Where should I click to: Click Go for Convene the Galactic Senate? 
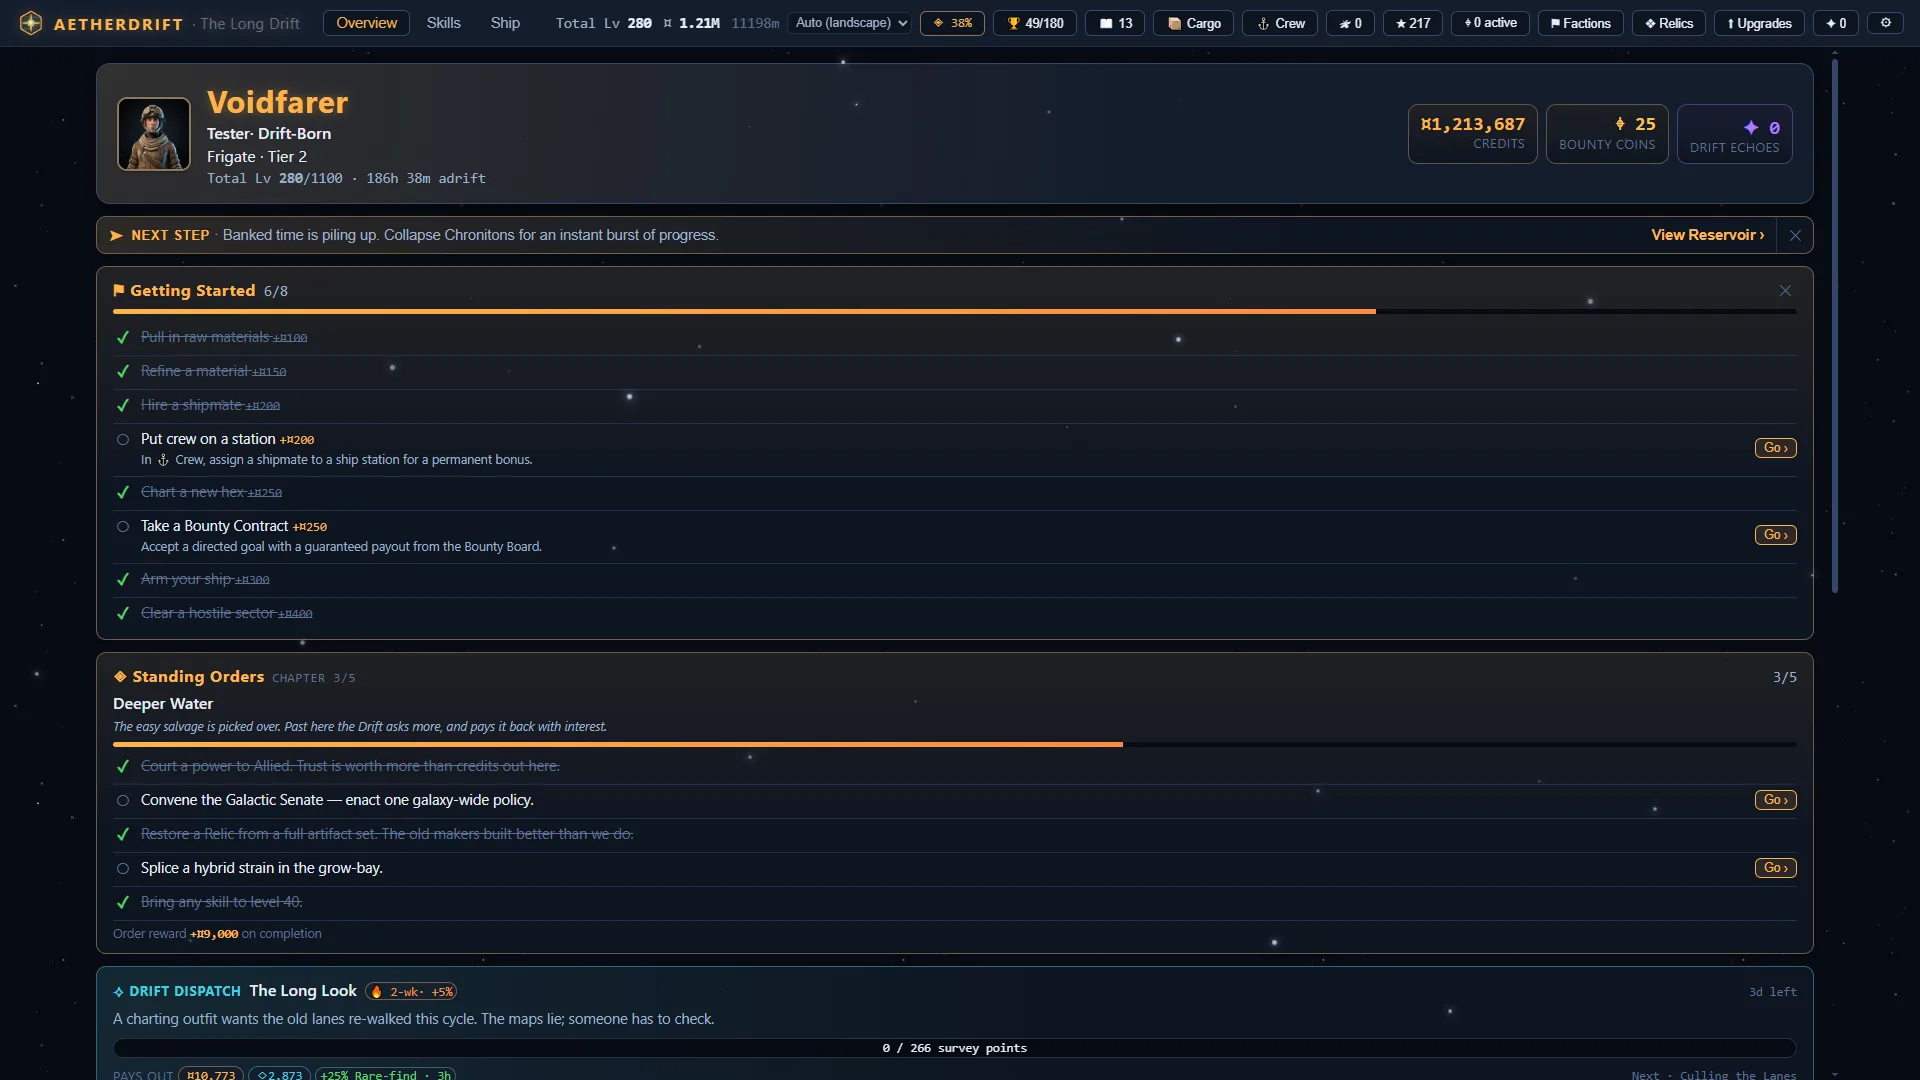pyautogui.click(x=1775, y=800)
